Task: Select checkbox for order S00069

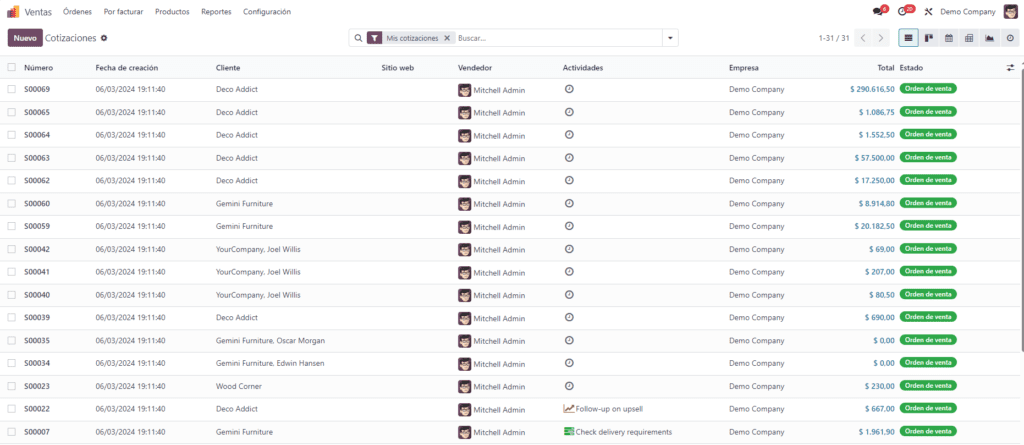Action: pos(12,89)
